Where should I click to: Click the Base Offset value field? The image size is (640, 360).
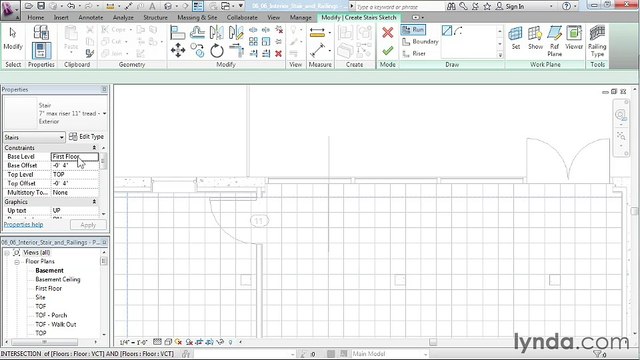point(75,166)
